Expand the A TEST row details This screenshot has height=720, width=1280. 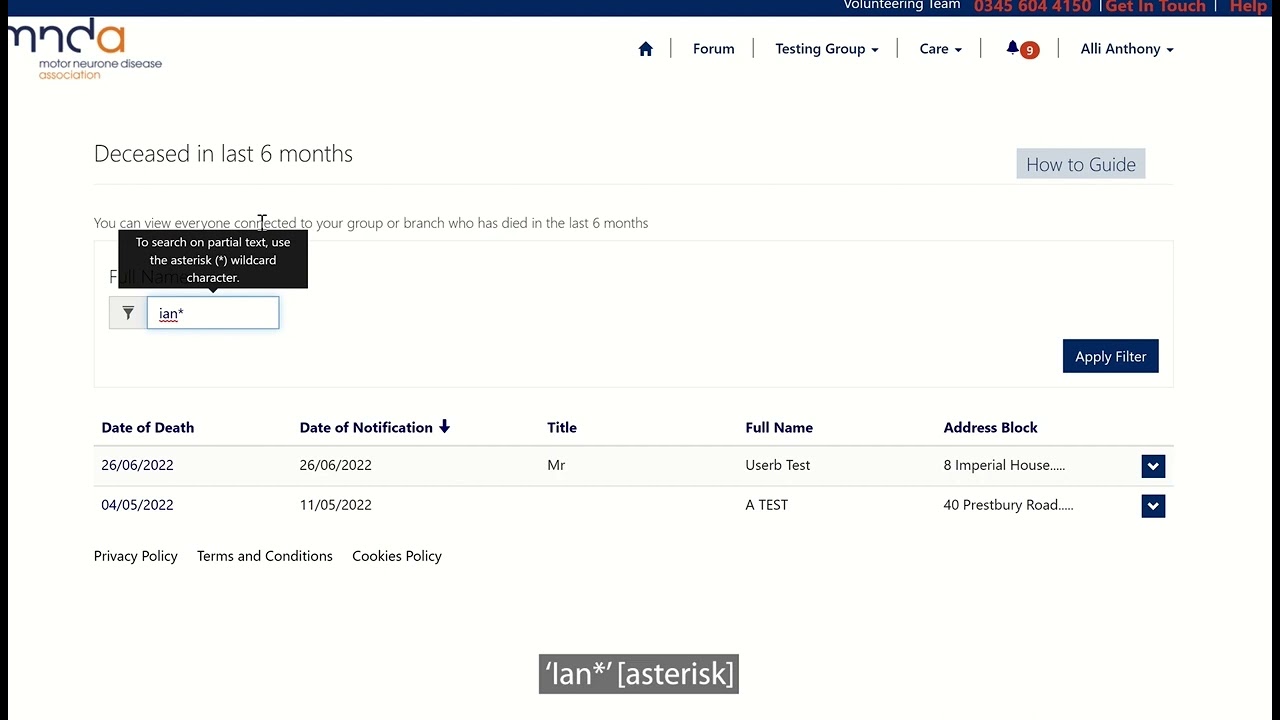click(x=1153, y=506)
